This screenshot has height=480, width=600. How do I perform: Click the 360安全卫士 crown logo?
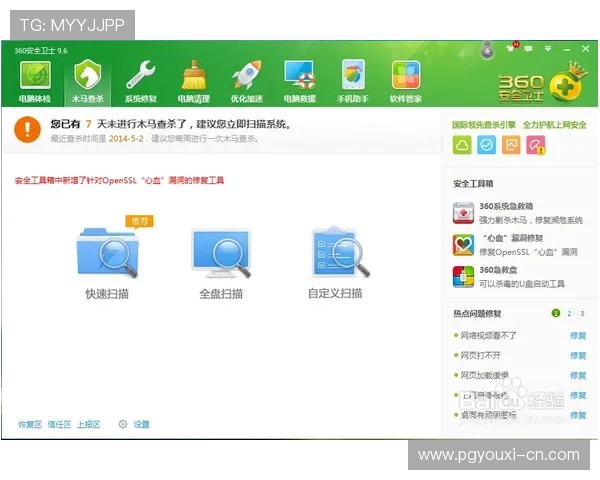543,84
